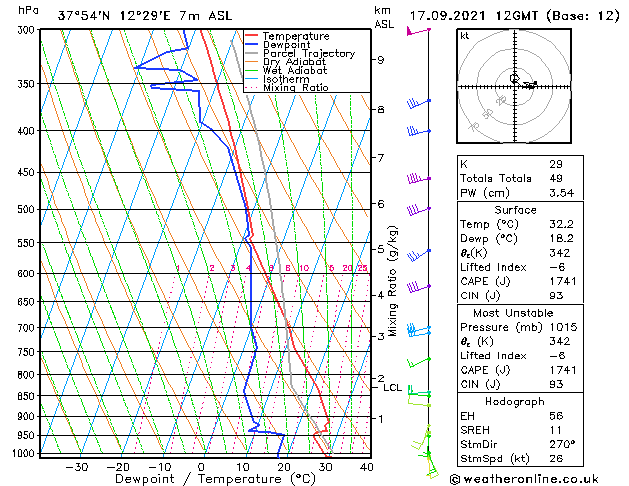Click the Surface section 'Lifted Index' label
Viewport: 629px width, 486px height.
[x=493, y=267]
